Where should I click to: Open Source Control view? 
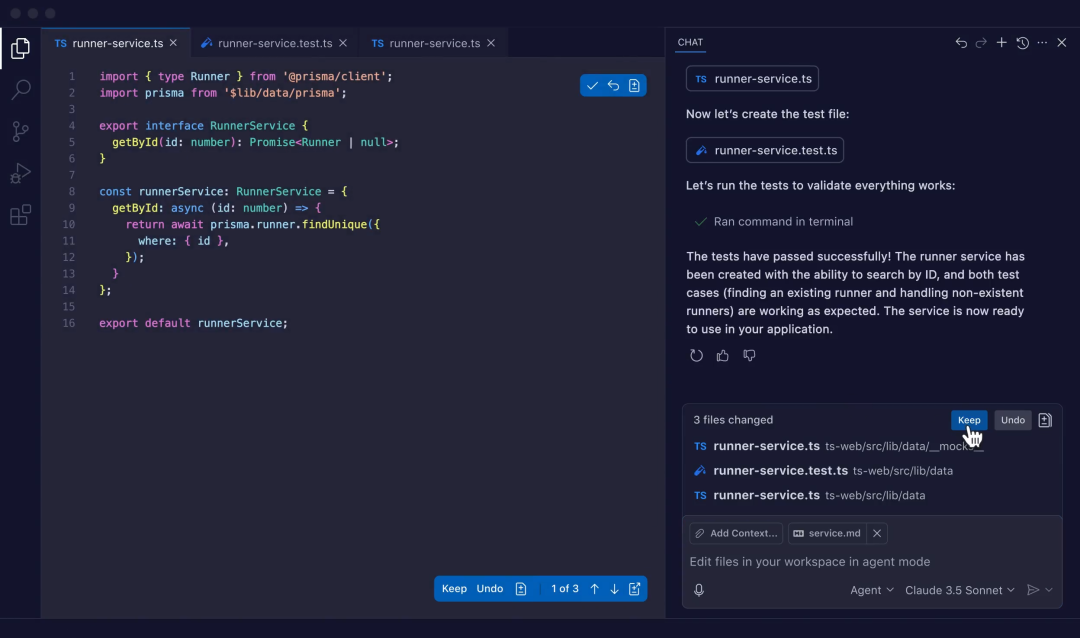(x=20, y=132)
